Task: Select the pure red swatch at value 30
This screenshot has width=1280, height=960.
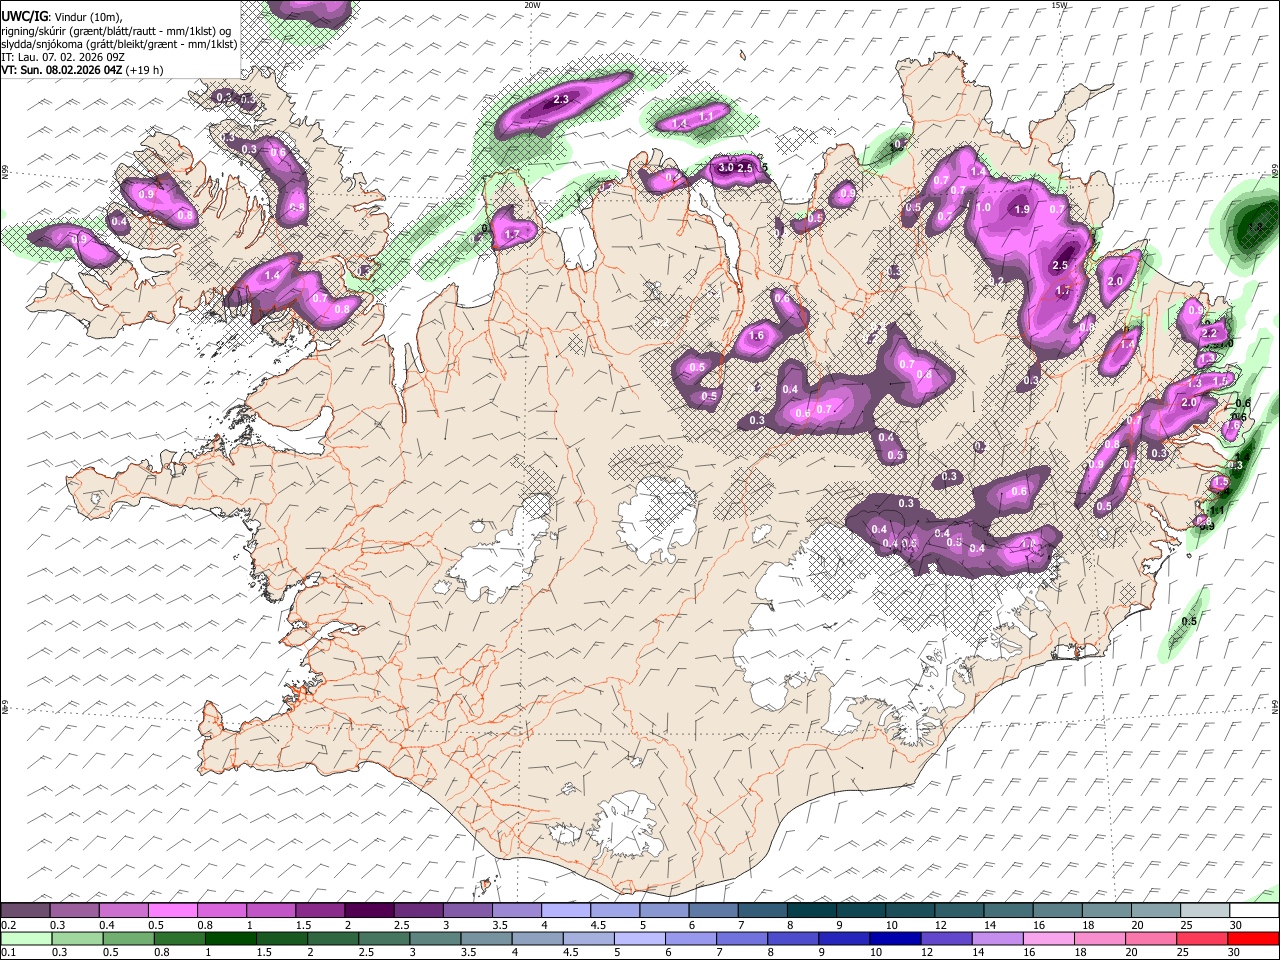Action: point(1254,938)
